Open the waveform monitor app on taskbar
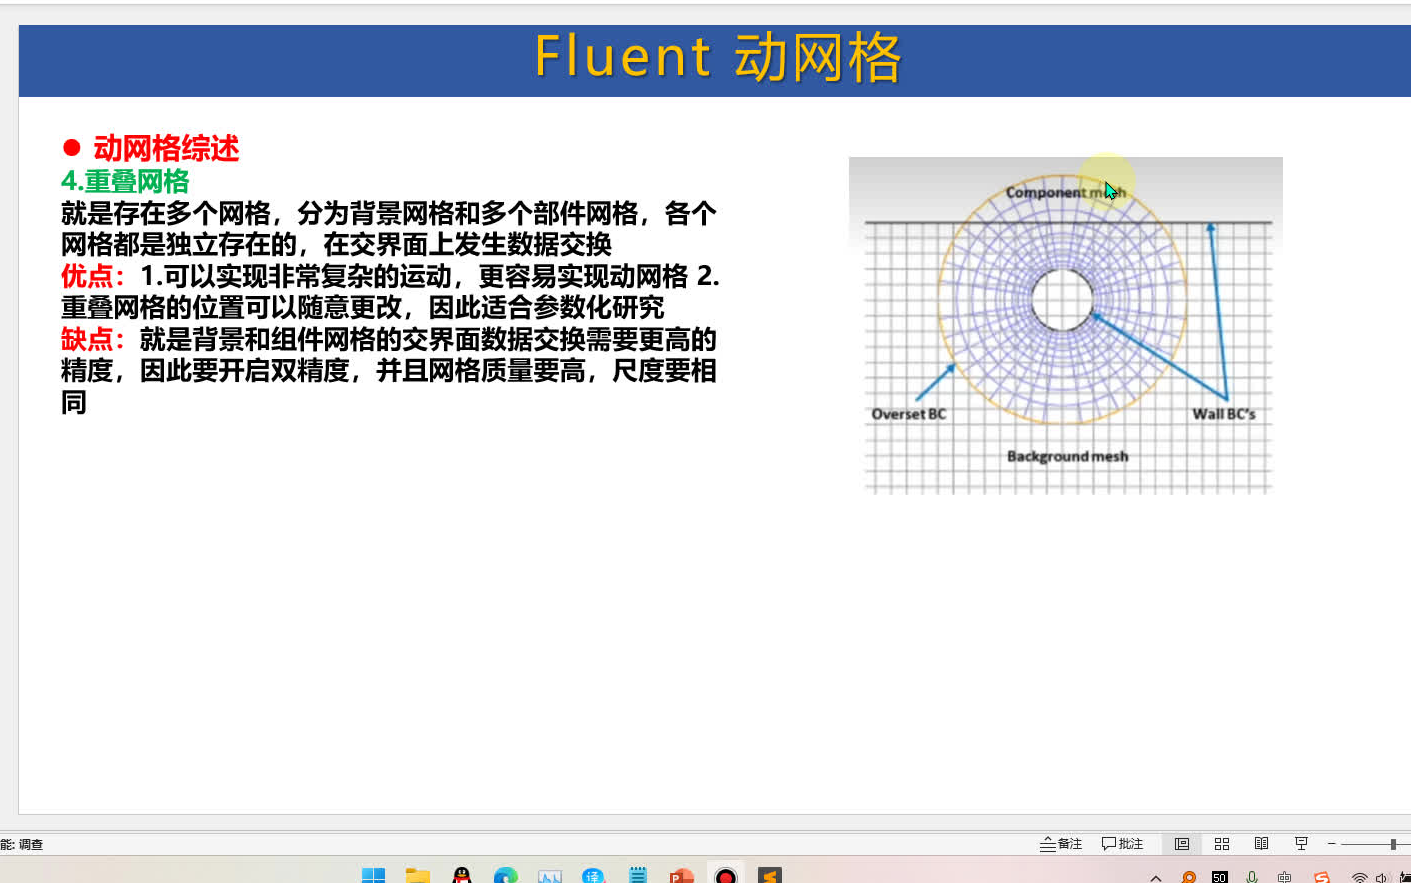 550,876
